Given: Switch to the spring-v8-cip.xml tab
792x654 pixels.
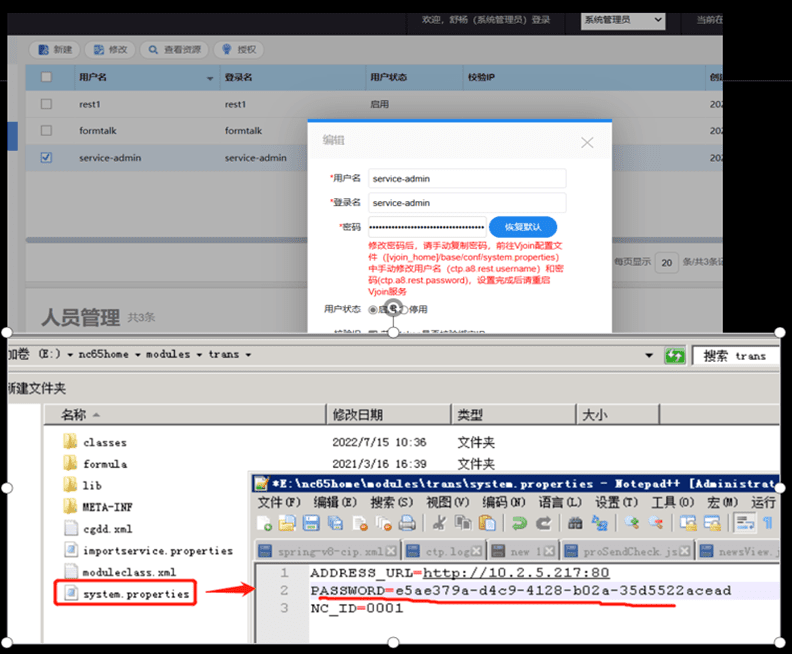Looking at the screenshot, I should (328, 551).
